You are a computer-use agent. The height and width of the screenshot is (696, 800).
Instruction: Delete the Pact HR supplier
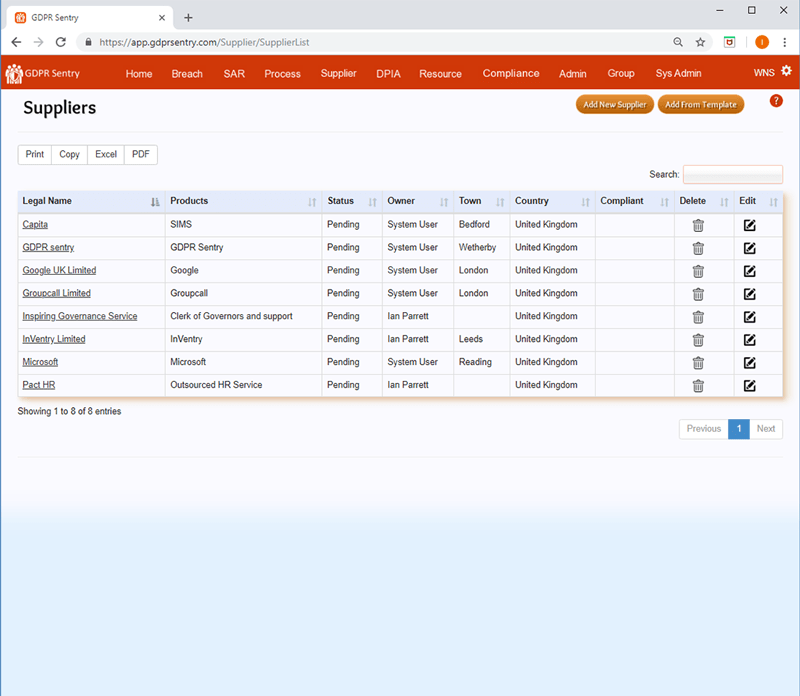pyautogui.click(x=698, y=386)
